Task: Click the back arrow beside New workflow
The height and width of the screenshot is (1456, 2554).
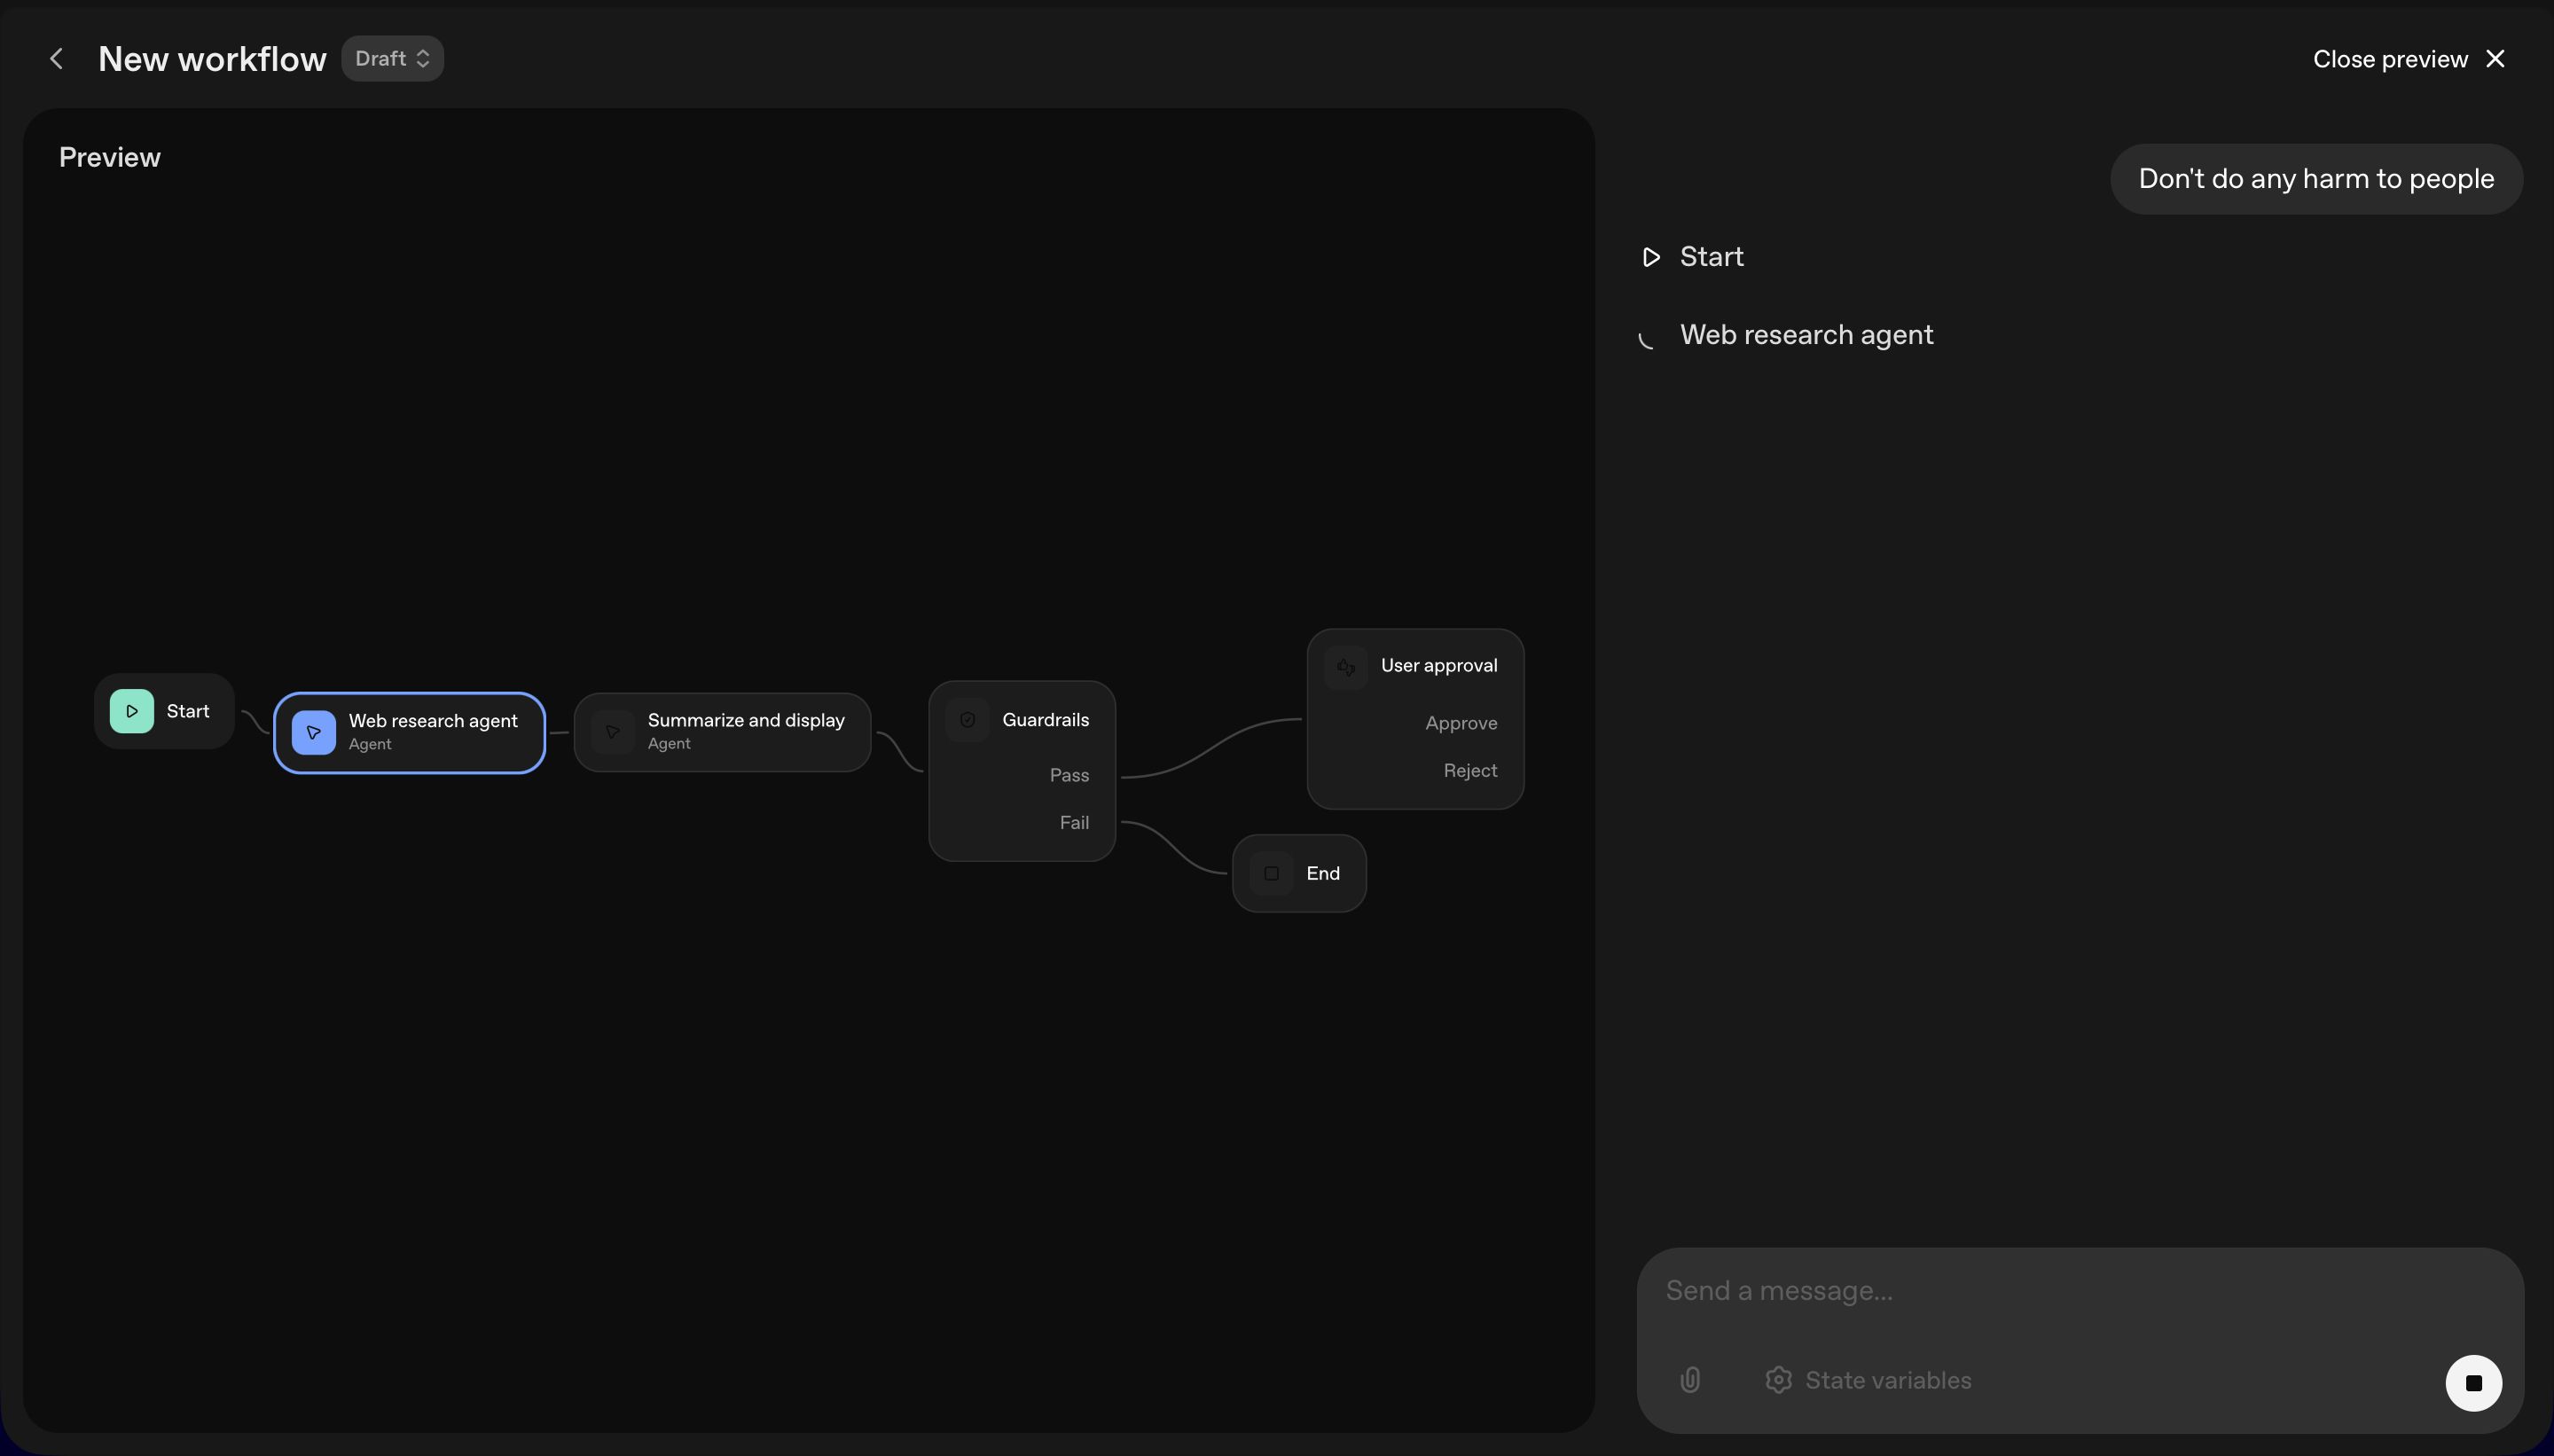Action: (x=57, y=59)
